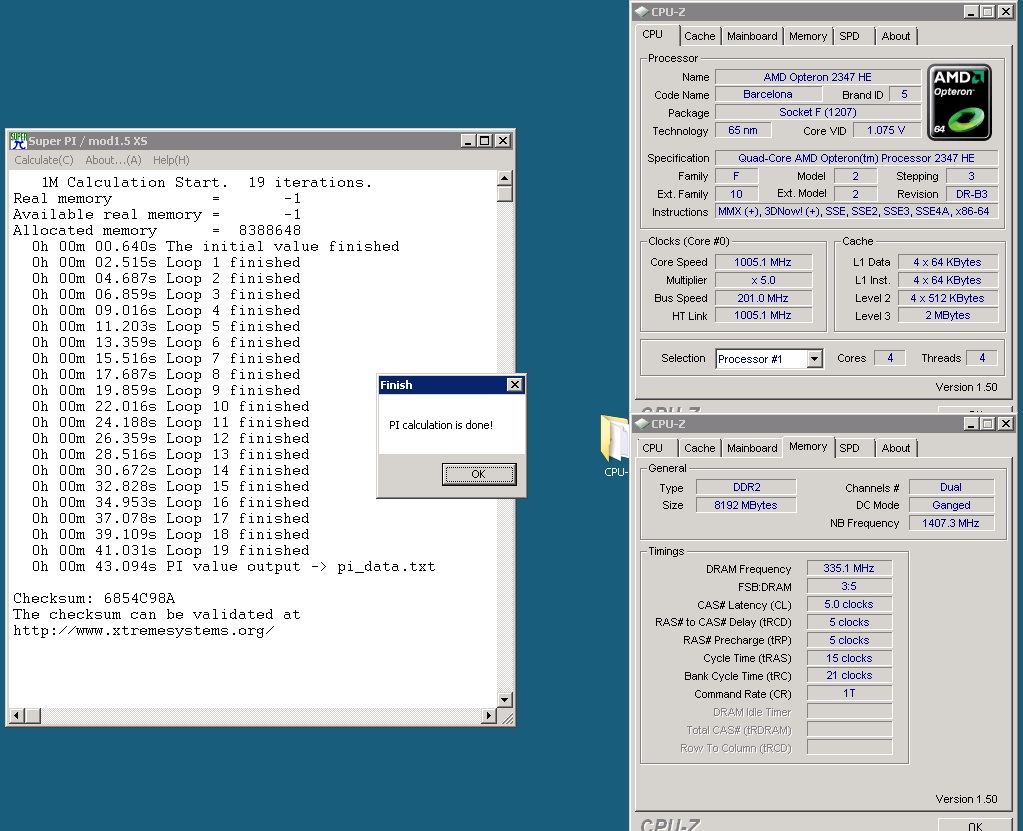Open the About...(A) menu in Super PI
The height and width of the screenshot is (831, 1023).
point(114,160)
